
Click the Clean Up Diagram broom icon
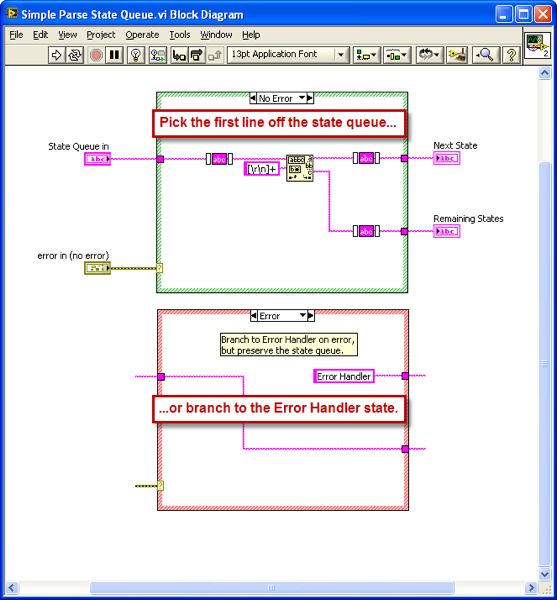[457, 55]
